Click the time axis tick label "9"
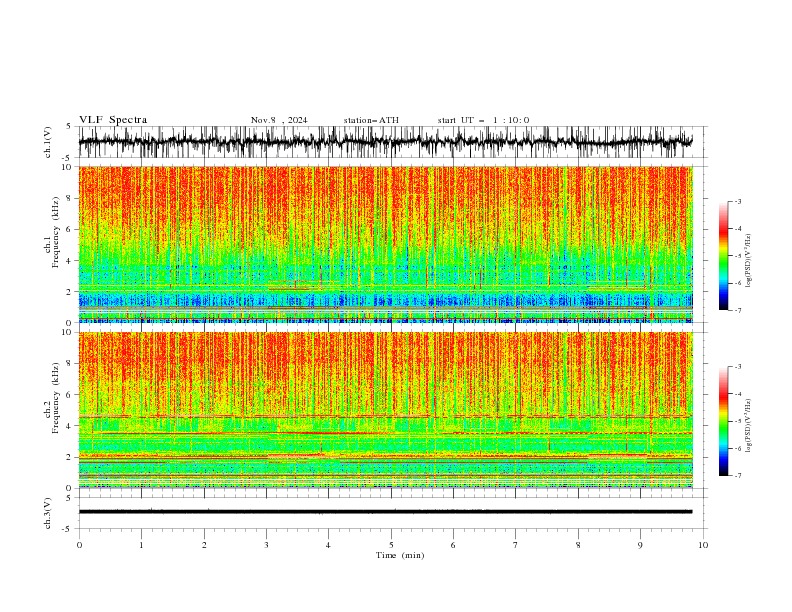The height and width of the screenshot is (612, 792). pos(640,545)
